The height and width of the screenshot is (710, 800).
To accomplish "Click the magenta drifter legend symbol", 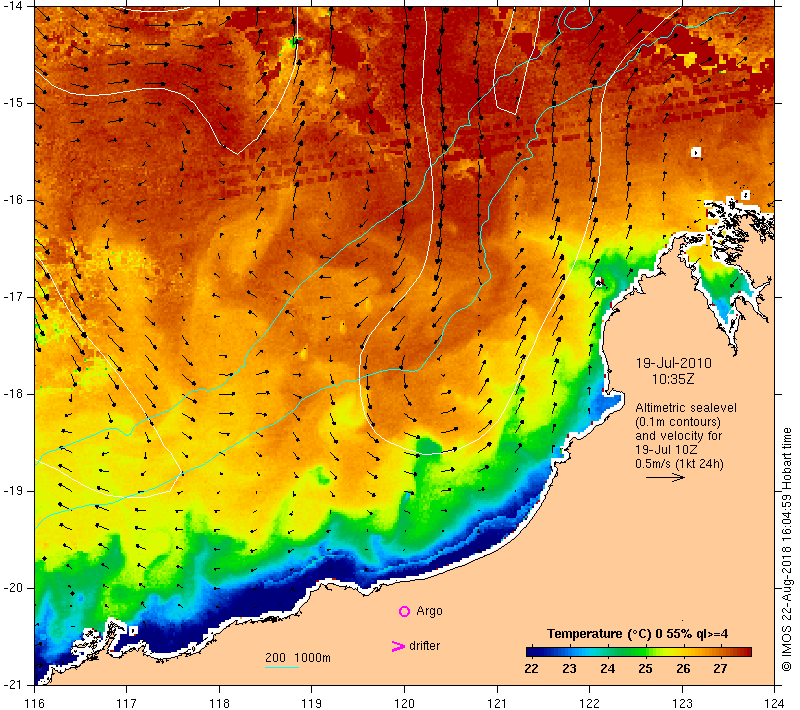I will coord(398,646).
